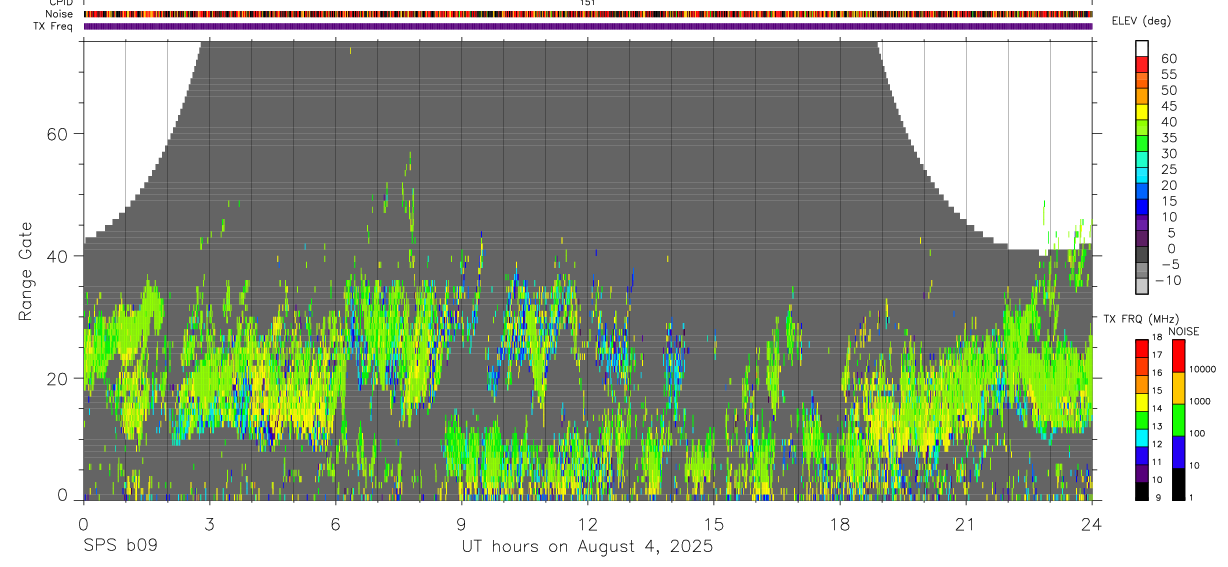
Task: Click the white swatch atop the ELEV colorbar
Action: (x=1142, y=49)
